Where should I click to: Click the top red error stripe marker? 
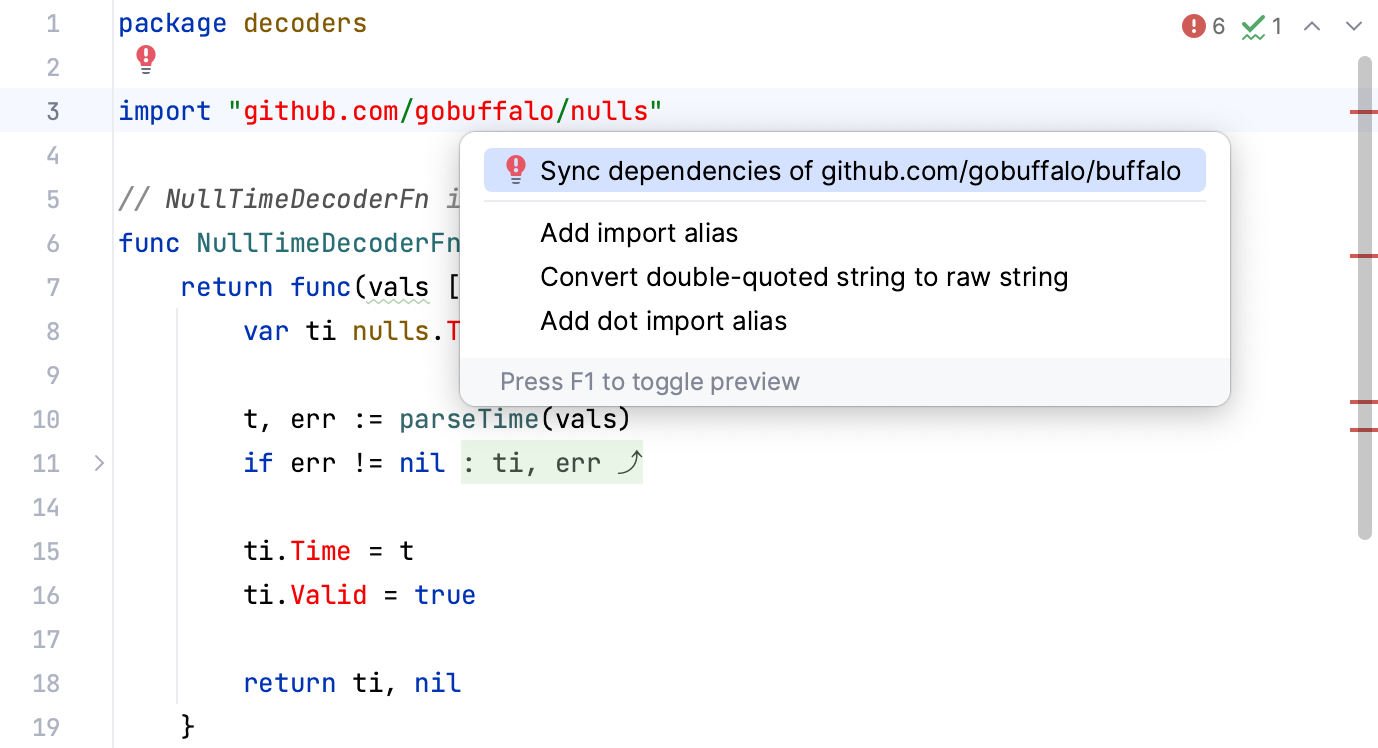pos(1363,112)
